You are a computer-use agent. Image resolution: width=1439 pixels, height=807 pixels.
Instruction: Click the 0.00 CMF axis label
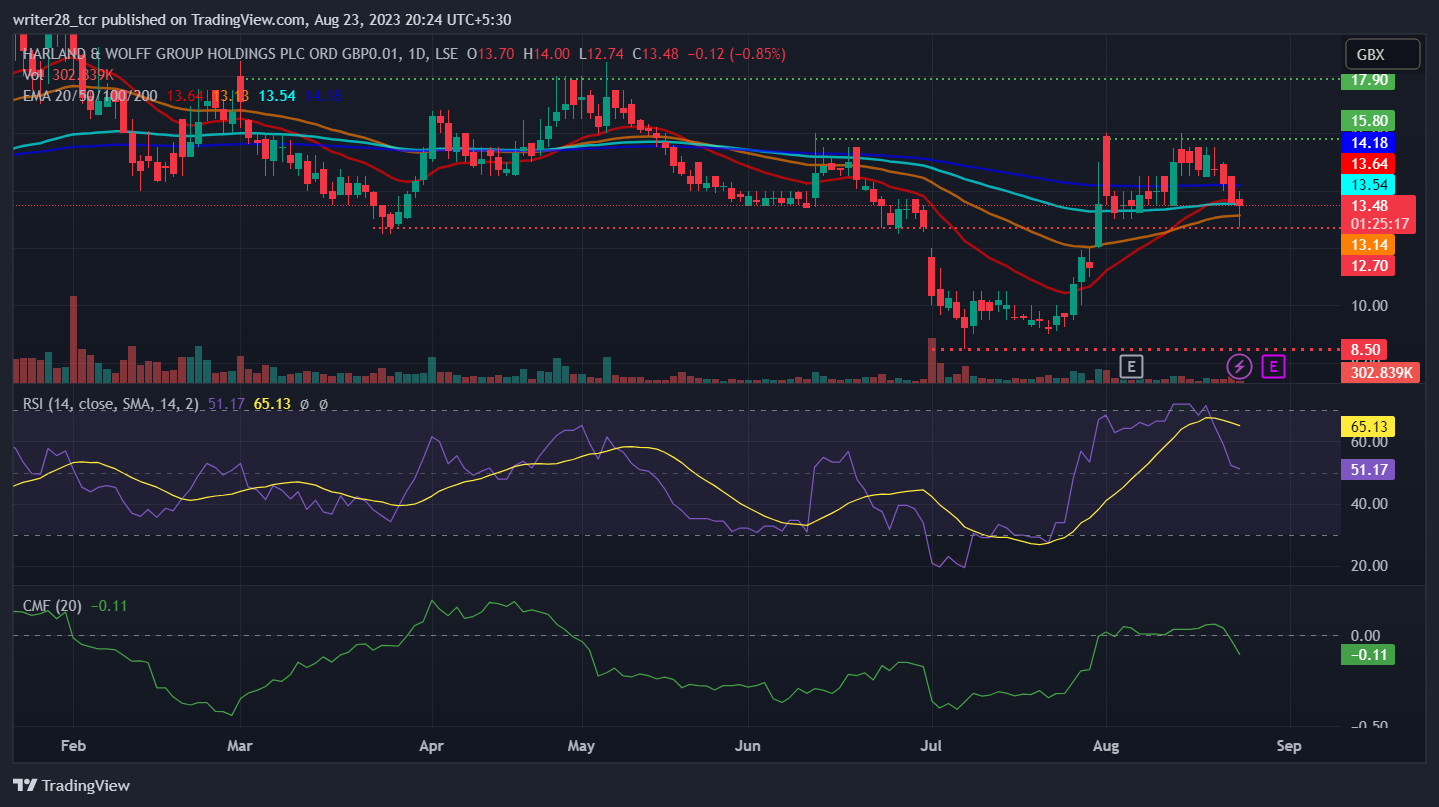pos(1364,636)
